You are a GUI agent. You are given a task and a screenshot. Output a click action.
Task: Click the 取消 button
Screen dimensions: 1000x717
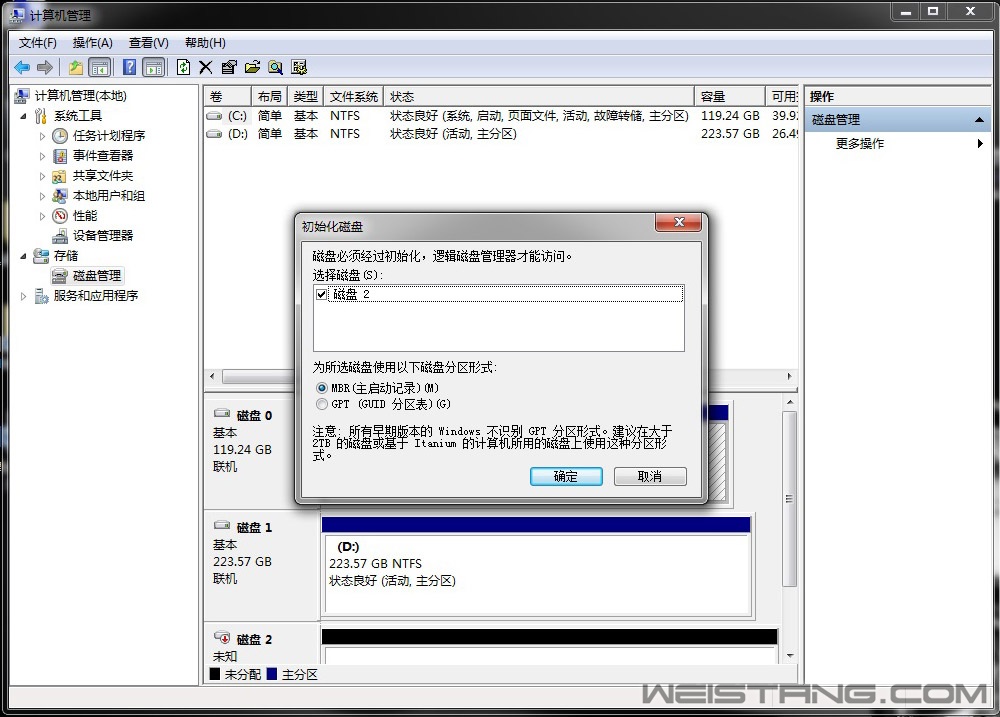pos(650,477)
